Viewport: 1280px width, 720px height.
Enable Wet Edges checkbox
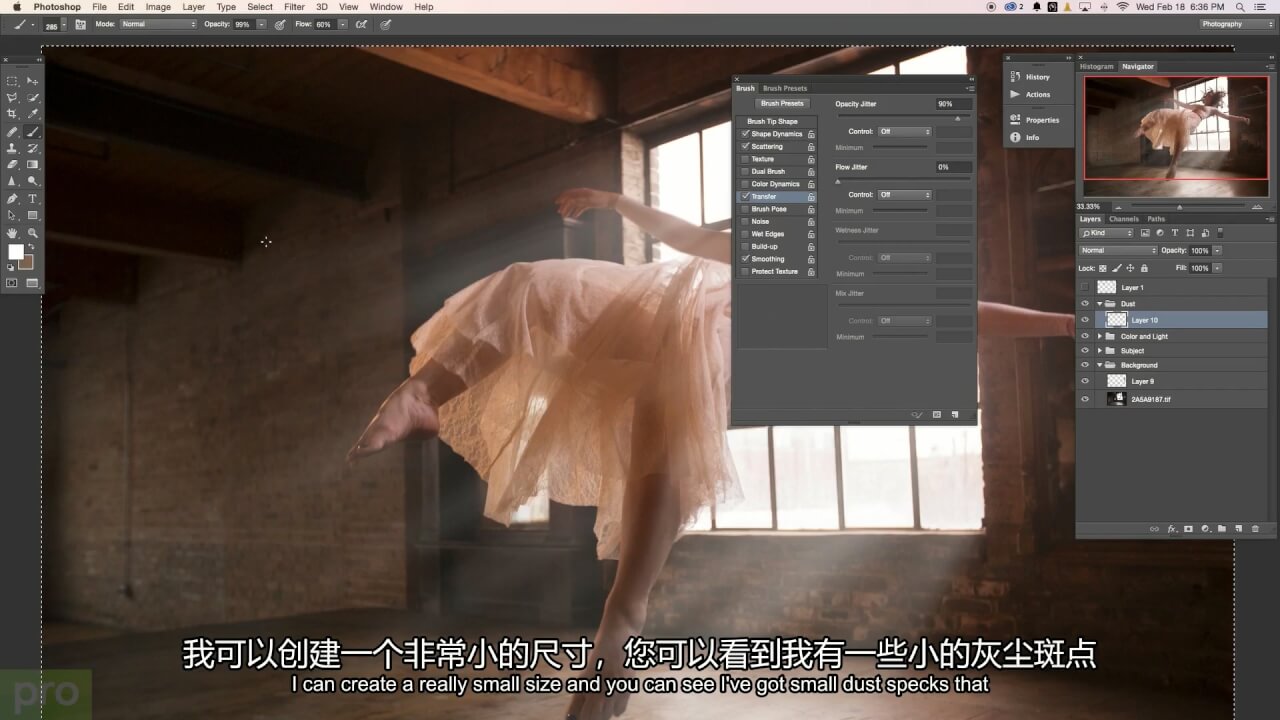[x=744, y=234]
